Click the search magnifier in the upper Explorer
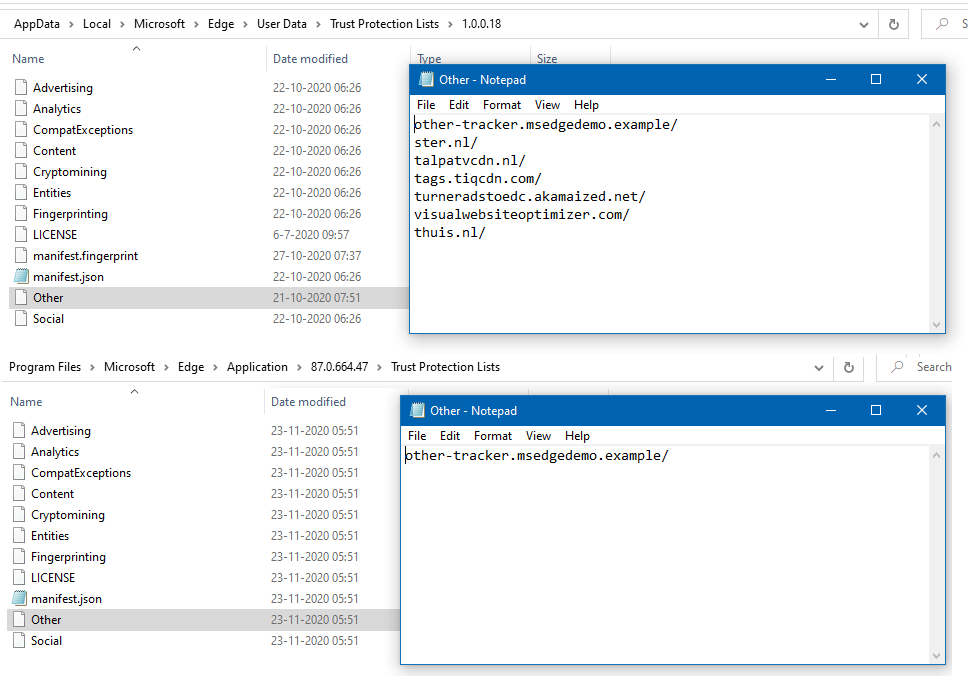The height and width of the screenshot is (676, 970). [942, 24]
